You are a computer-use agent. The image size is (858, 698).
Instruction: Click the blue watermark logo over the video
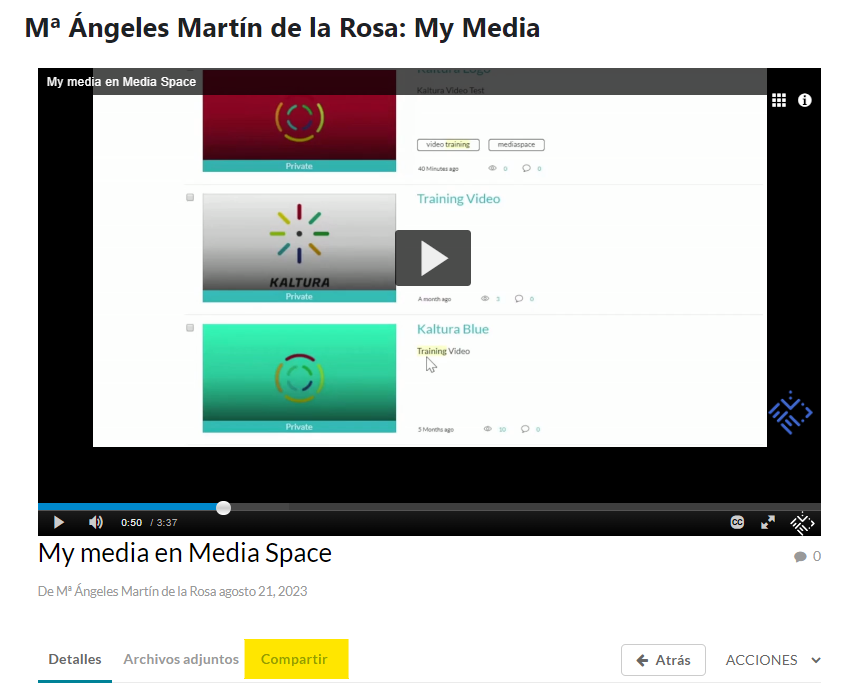(x=790, y=412)
